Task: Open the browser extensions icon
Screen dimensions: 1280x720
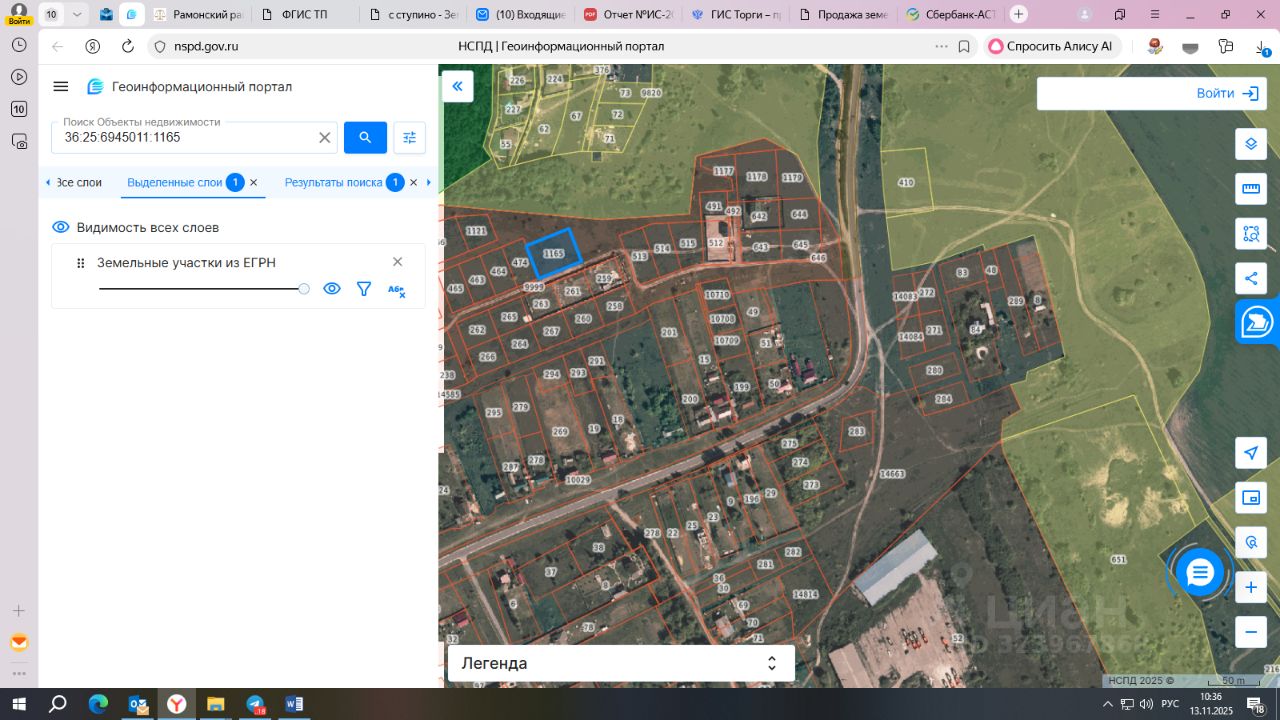Action: coord(1226,46)
